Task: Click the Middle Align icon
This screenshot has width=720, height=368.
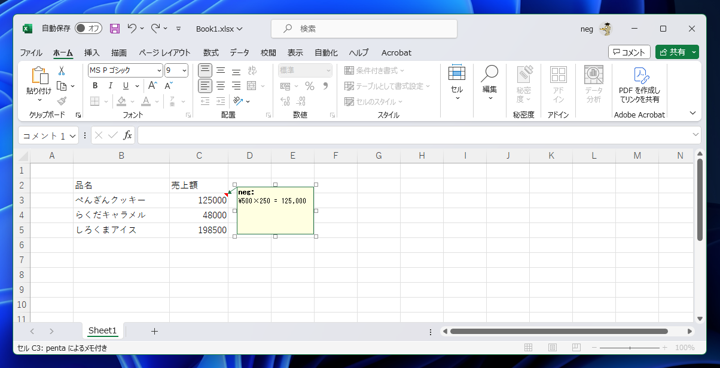Action: point(221,71)
